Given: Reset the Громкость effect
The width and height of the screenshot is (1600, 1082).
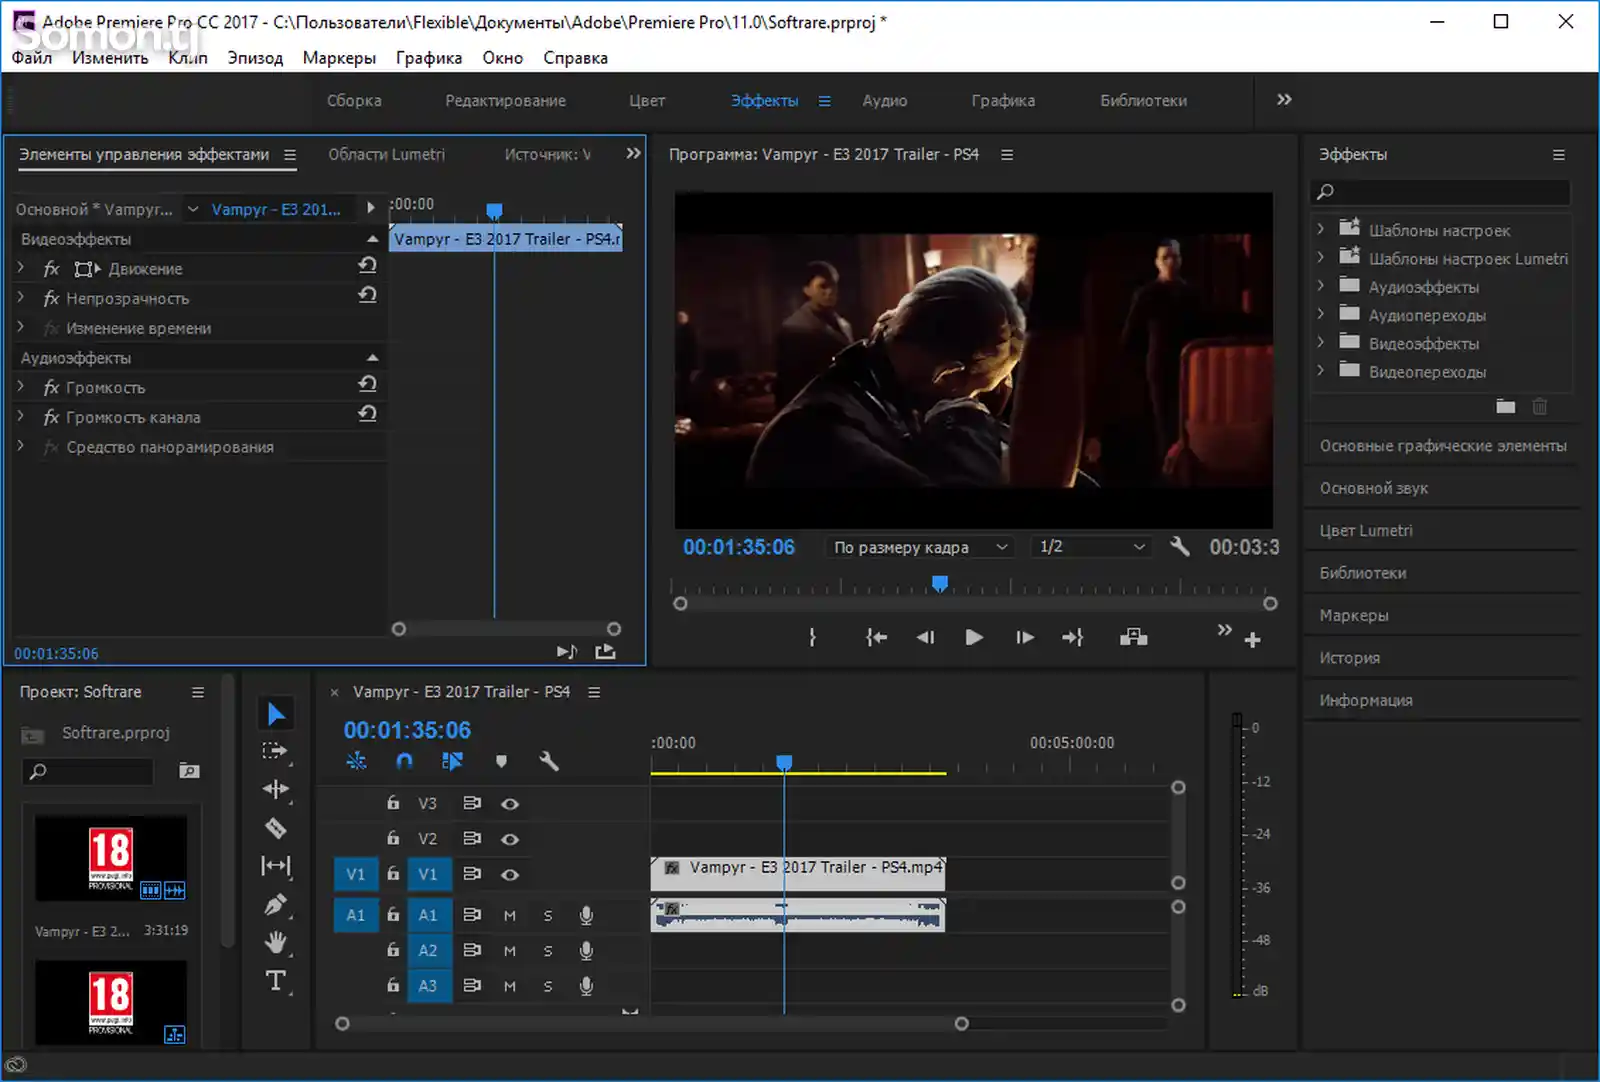Looking at the screenshot, I should tap(367, 384).
